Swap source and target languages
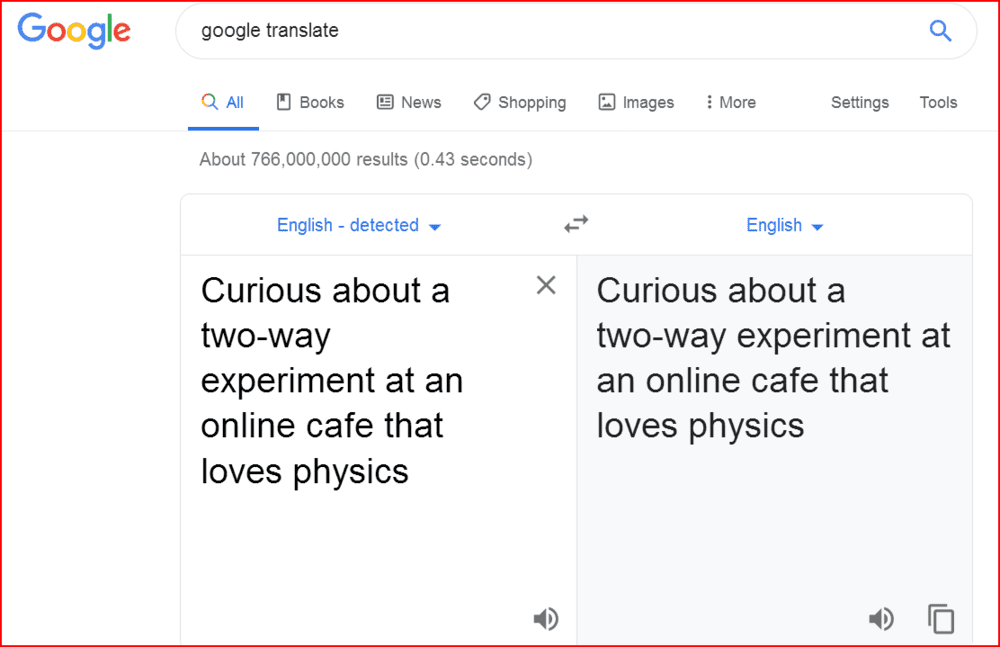1000x647 pixels. click(576, 225)
